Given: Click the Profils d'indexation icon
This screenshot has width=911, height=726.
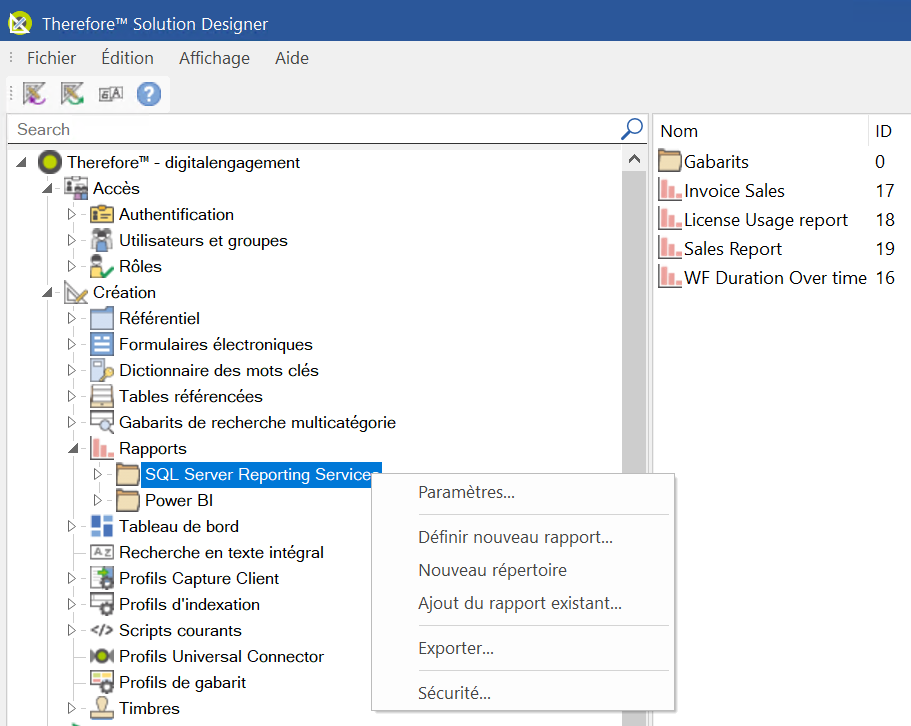Looking at the screenshot, I should pyautogui.click(x=102, y=604).
